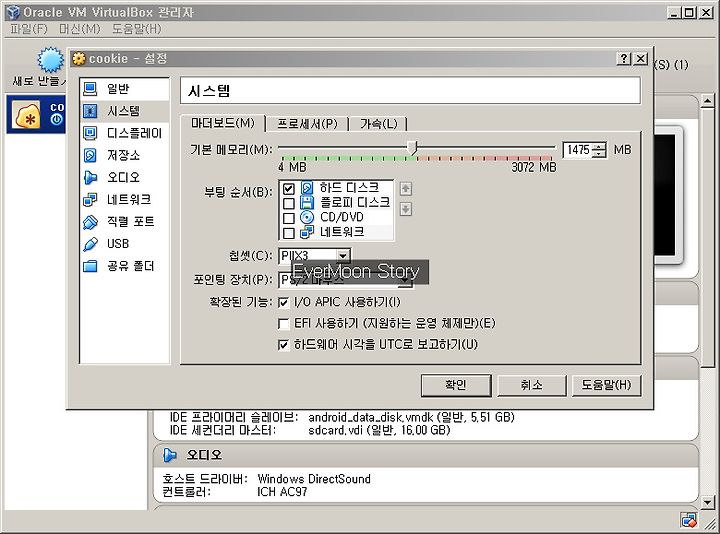Open the 네트워크 network category in sidebar
720x534 pixels.
click(x=124, y=199)
